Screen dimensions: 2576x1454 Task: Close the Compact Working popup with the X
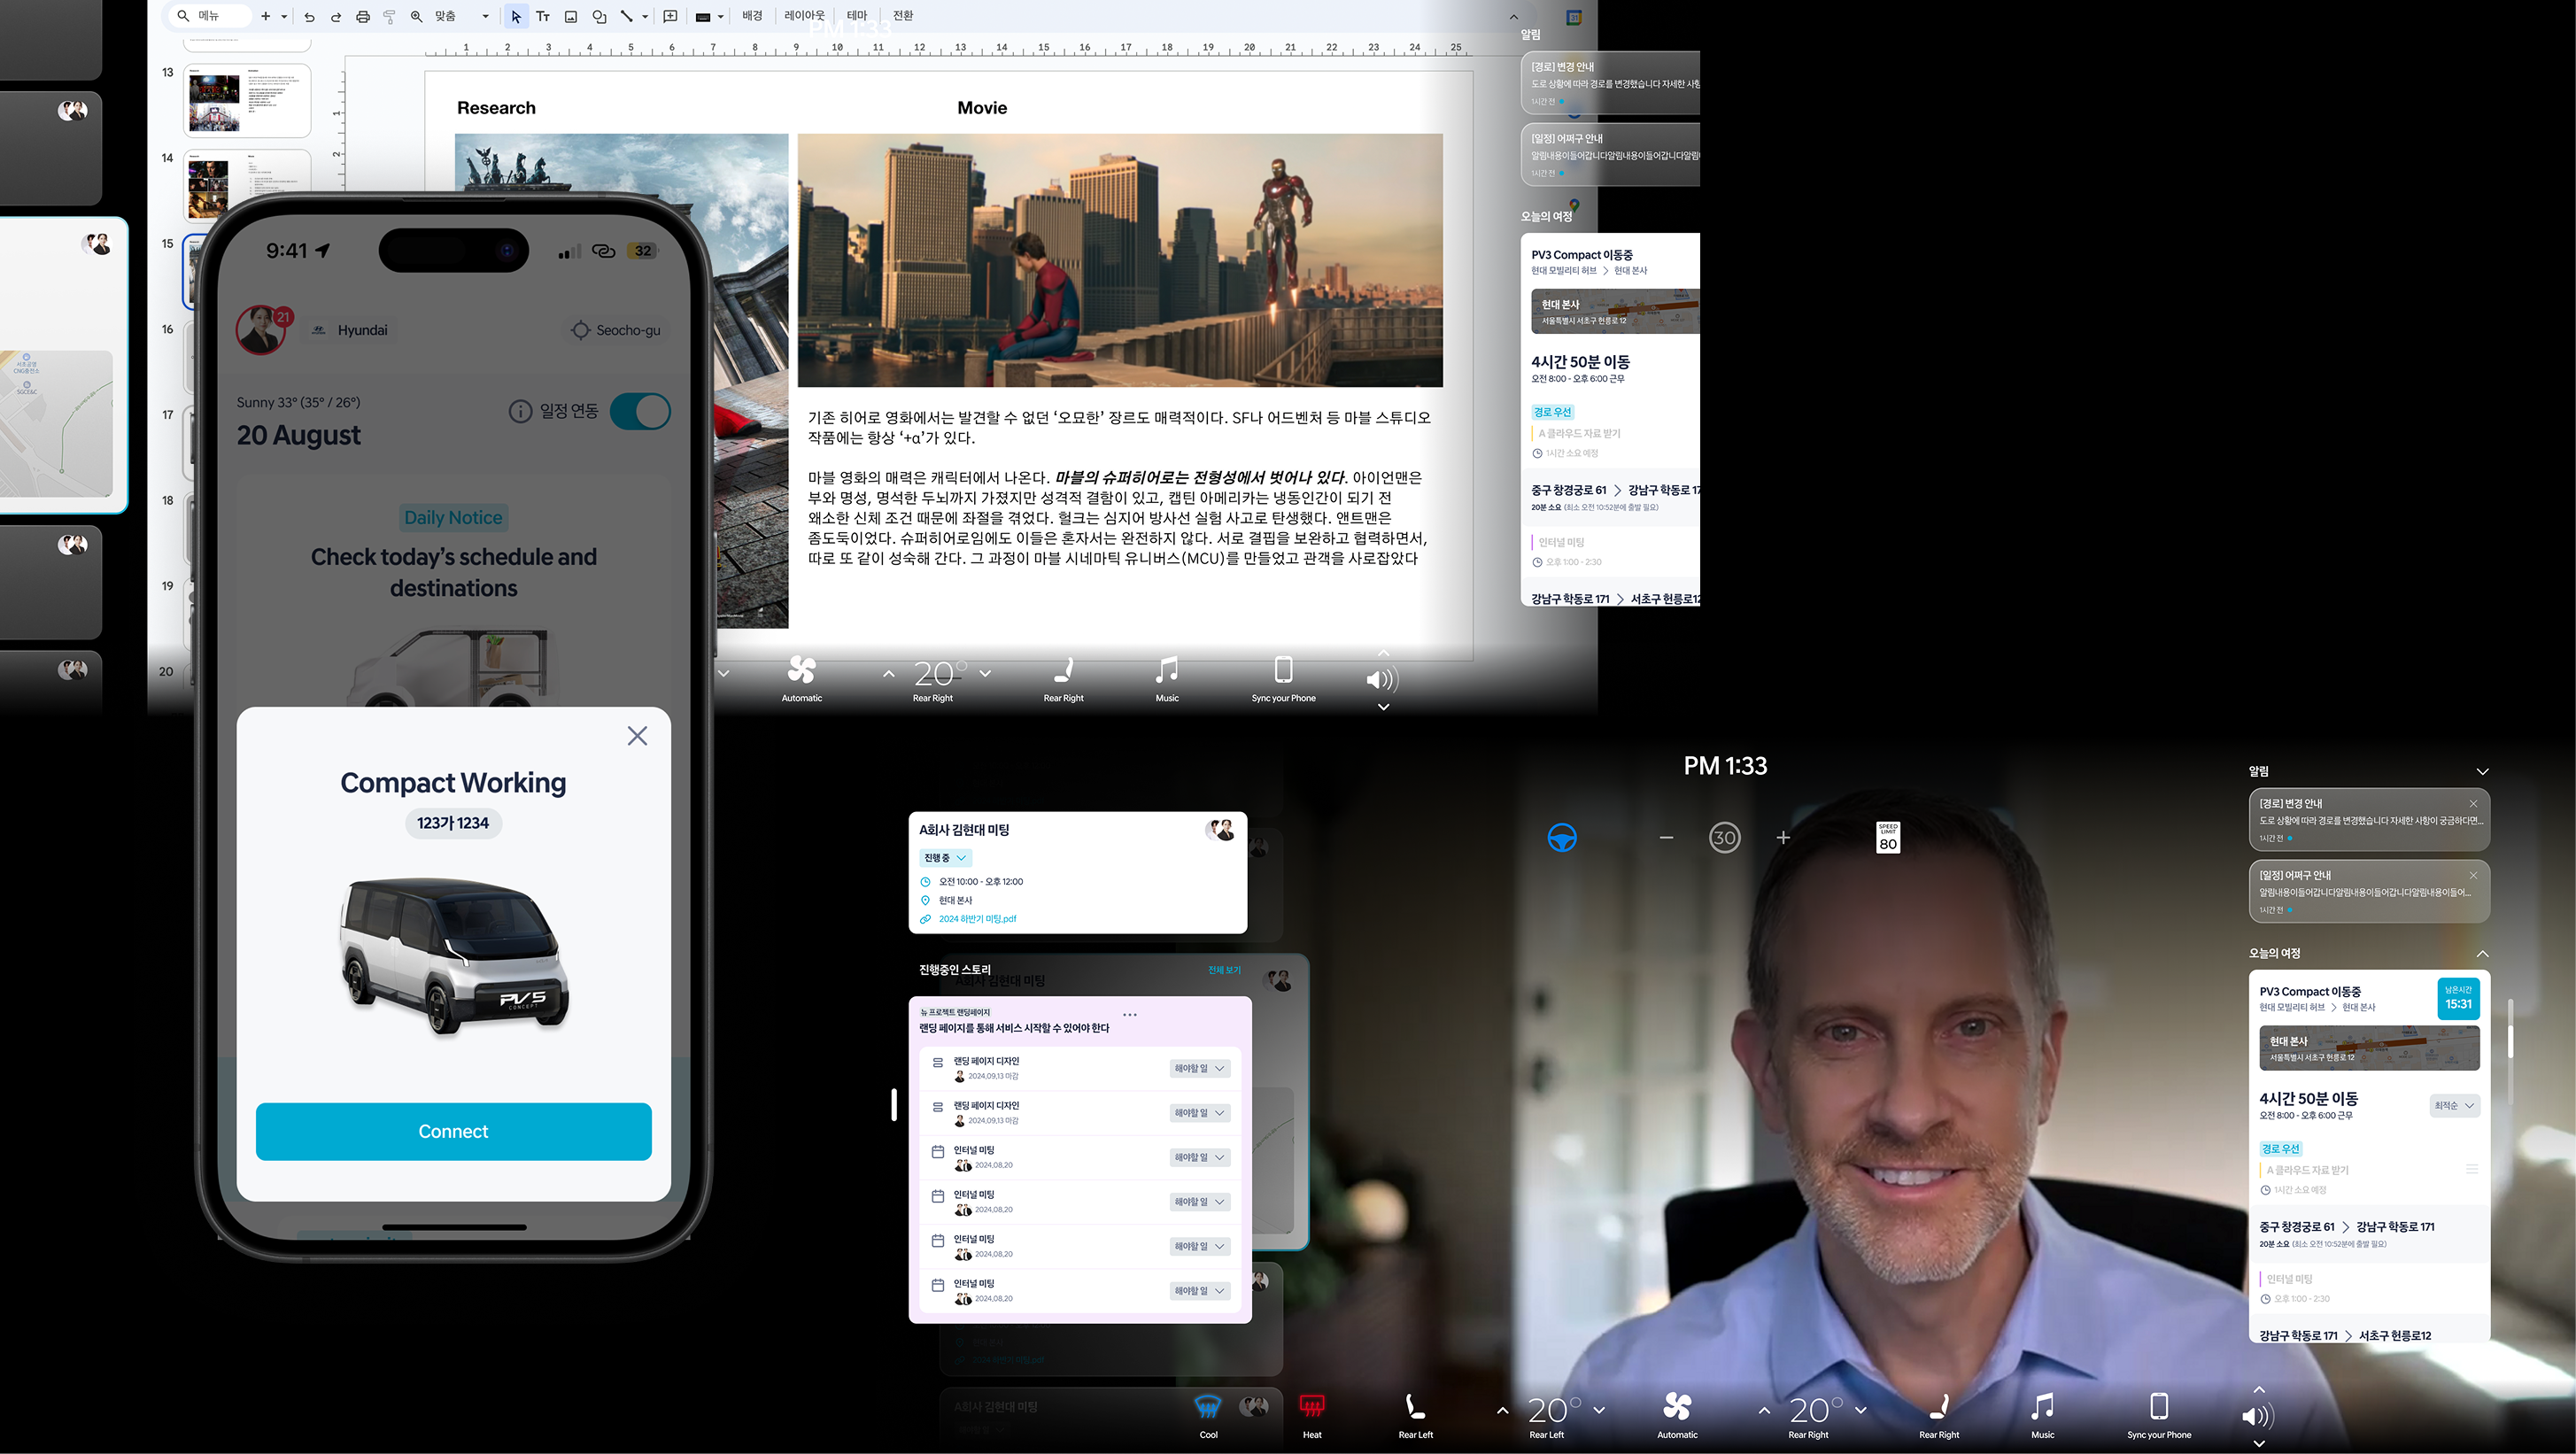[637, 736]
